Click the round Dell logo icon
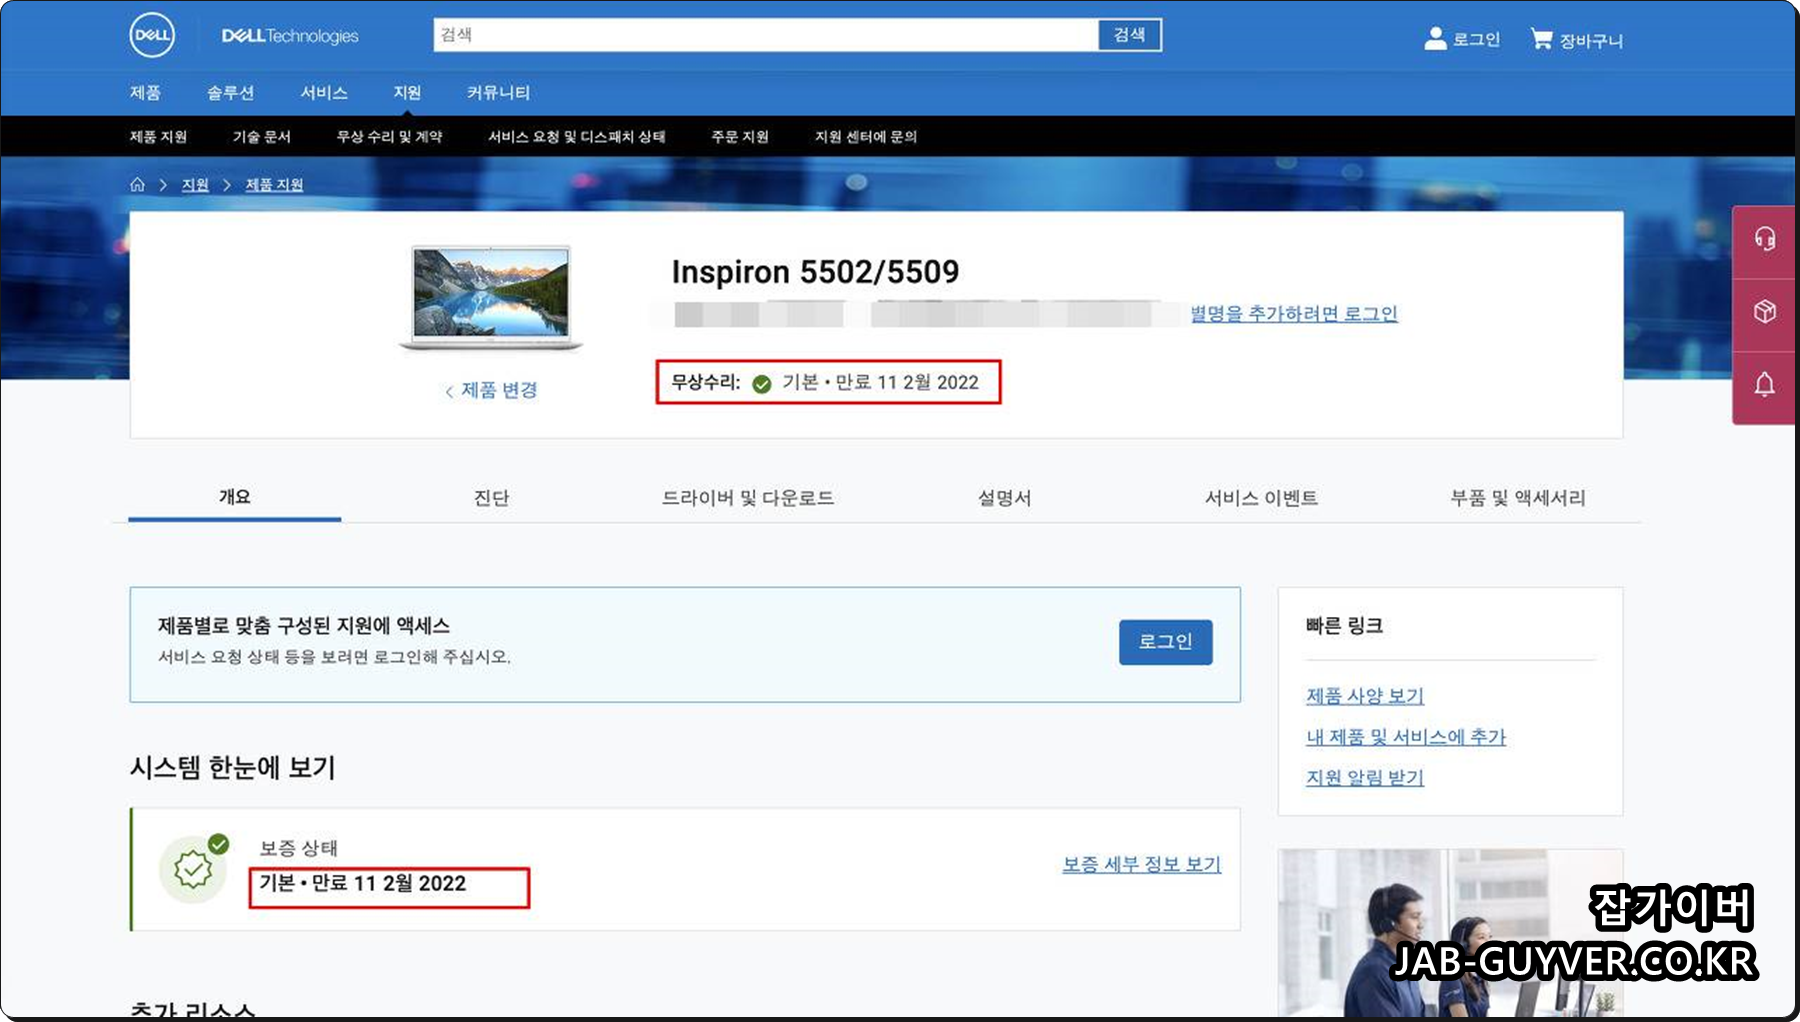 coord(152,36)
